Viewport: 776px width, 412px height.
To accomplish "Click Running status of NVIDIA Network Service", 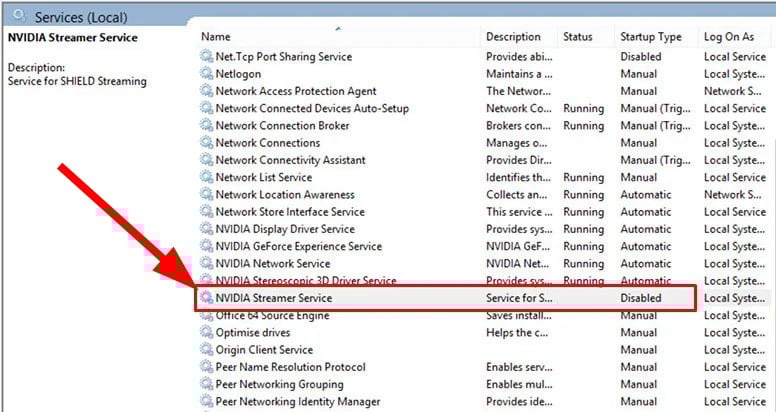I will (583, 263).
